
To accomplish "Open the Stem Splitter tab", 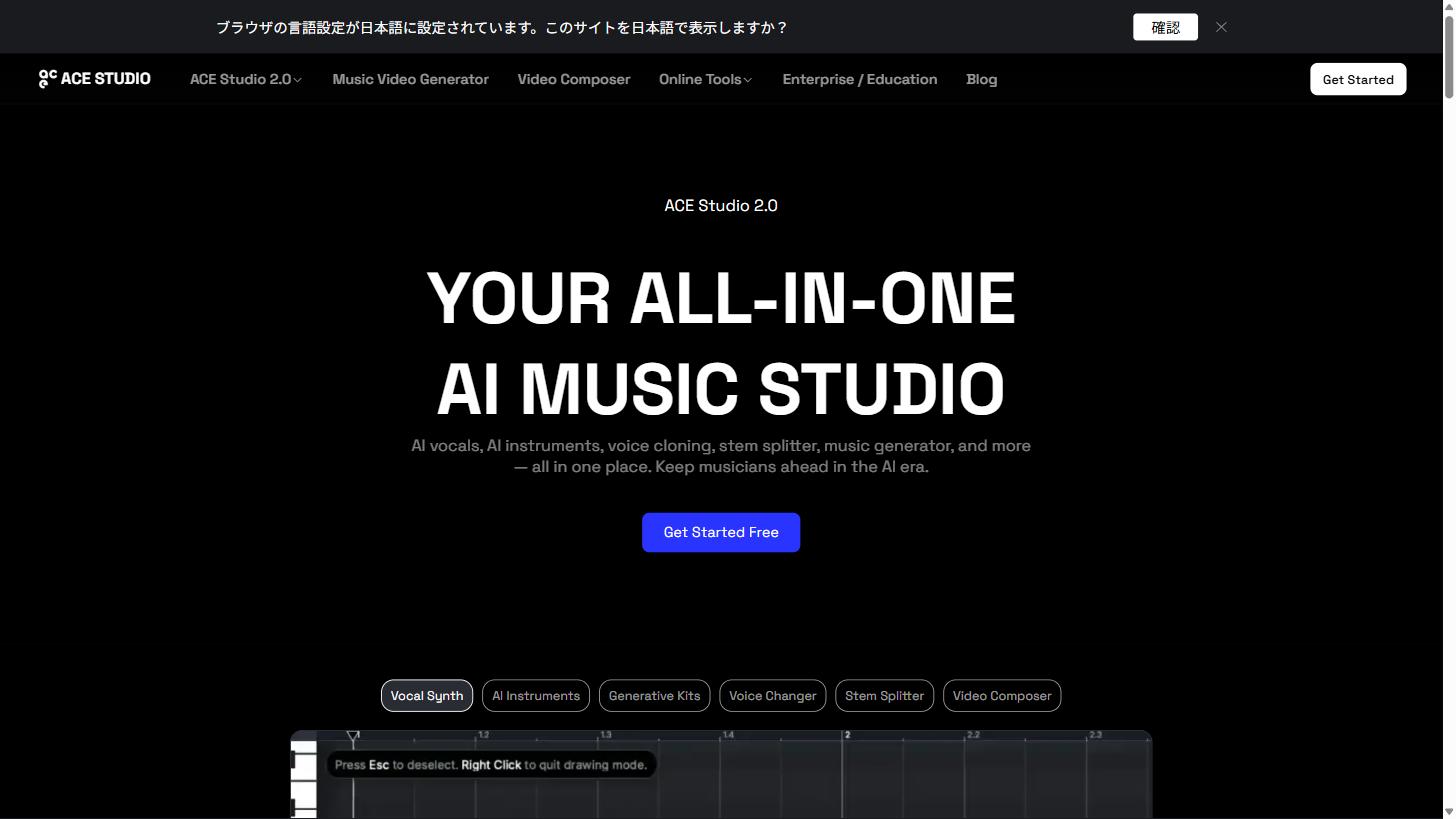I will tap(885, 696).
